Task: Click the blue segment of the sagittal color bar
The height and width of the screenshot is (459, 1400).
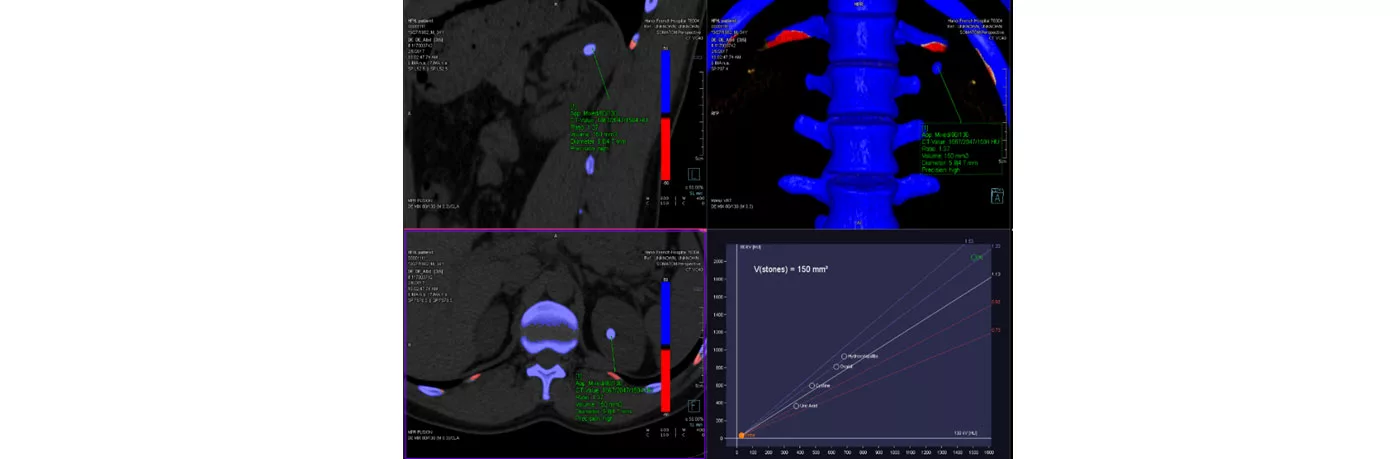Action: click(666, 82)
